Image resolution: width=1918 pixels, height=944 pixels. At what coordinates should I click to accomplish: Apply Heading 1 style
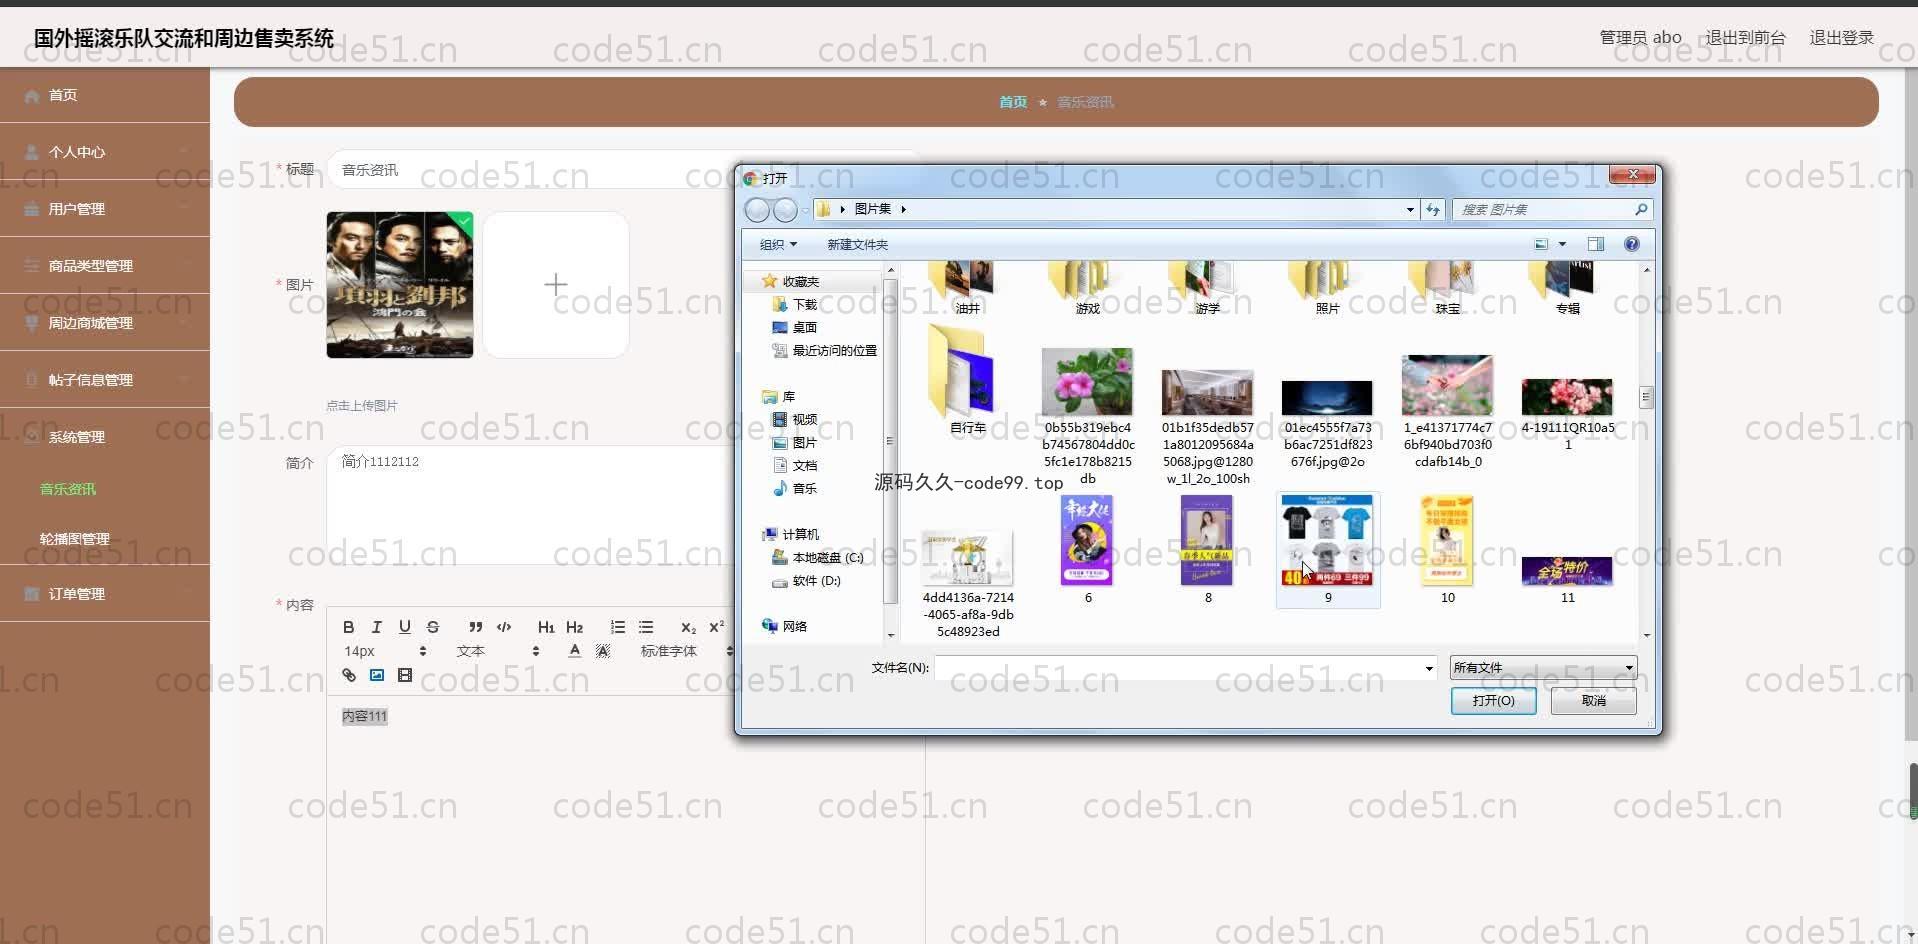[546, 627]
